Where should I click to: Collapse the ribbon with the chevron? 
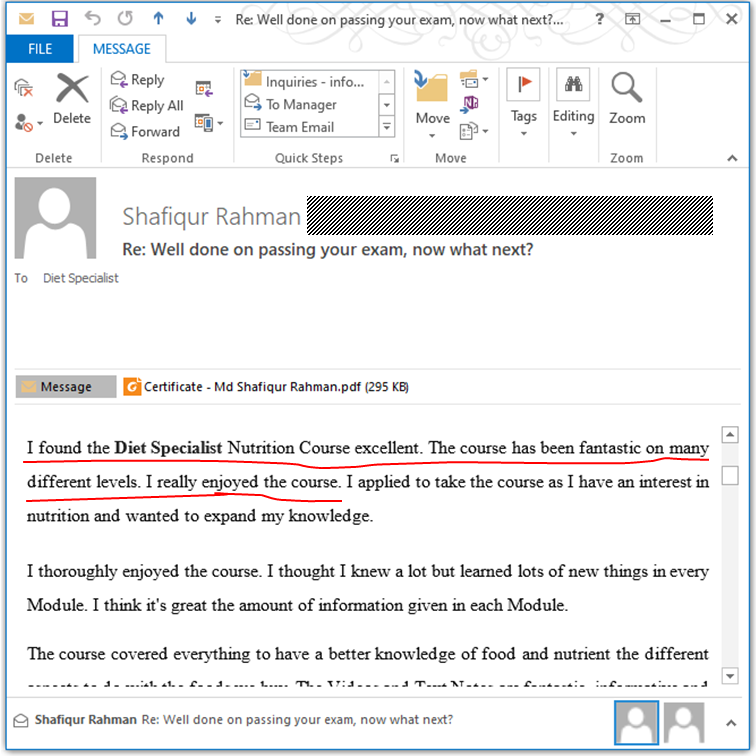pos(732,158)
